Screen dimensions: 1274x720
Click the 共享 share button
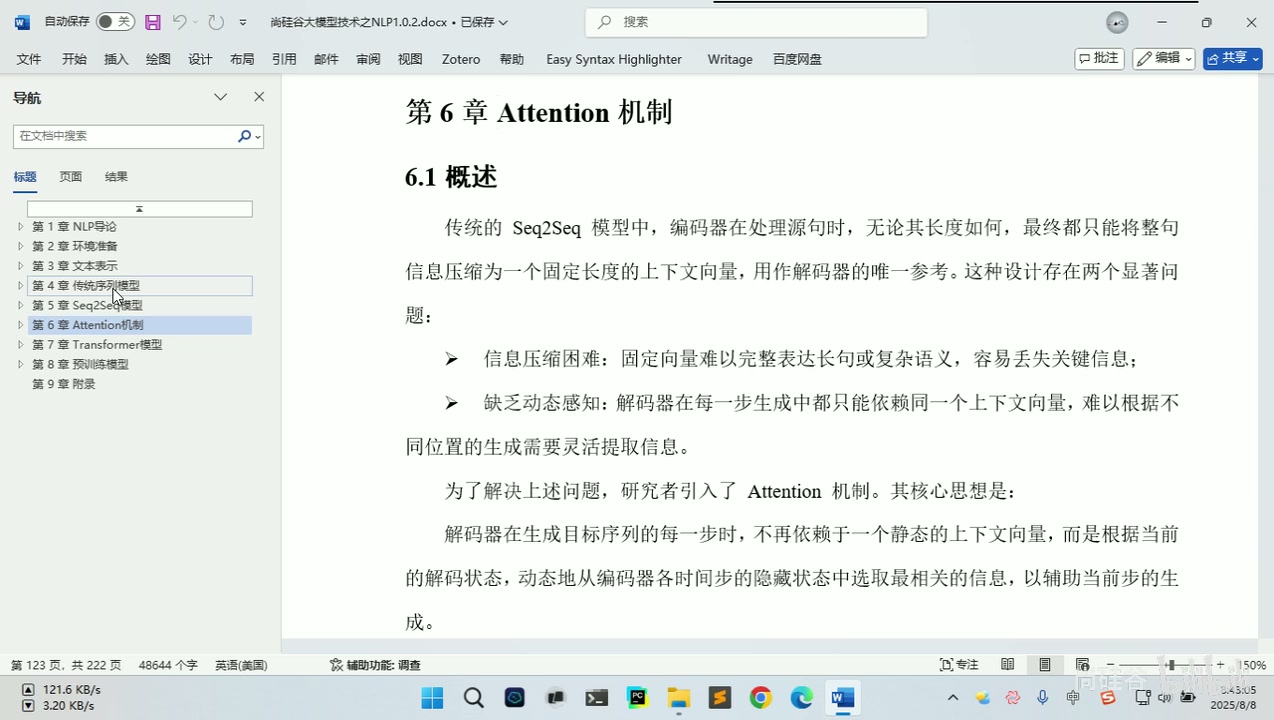1232,59
